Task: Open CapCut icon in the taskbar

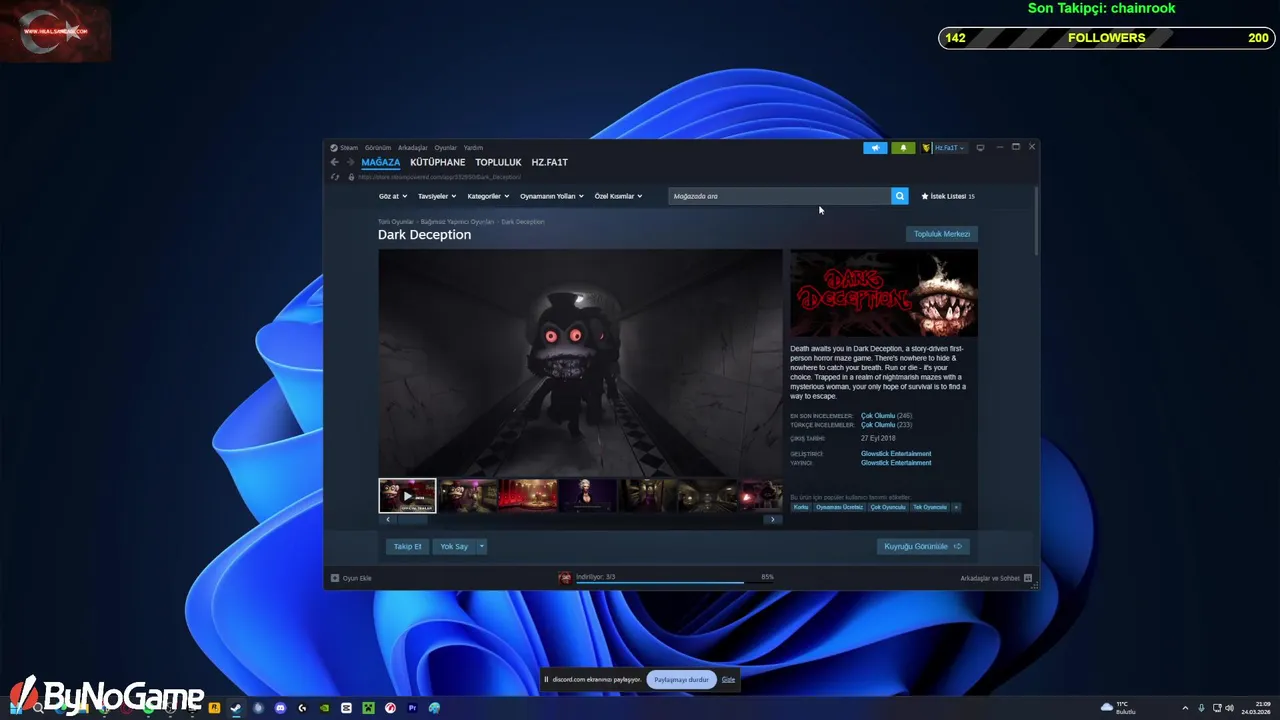Action: pyautogui.click(x=346, y=708)
